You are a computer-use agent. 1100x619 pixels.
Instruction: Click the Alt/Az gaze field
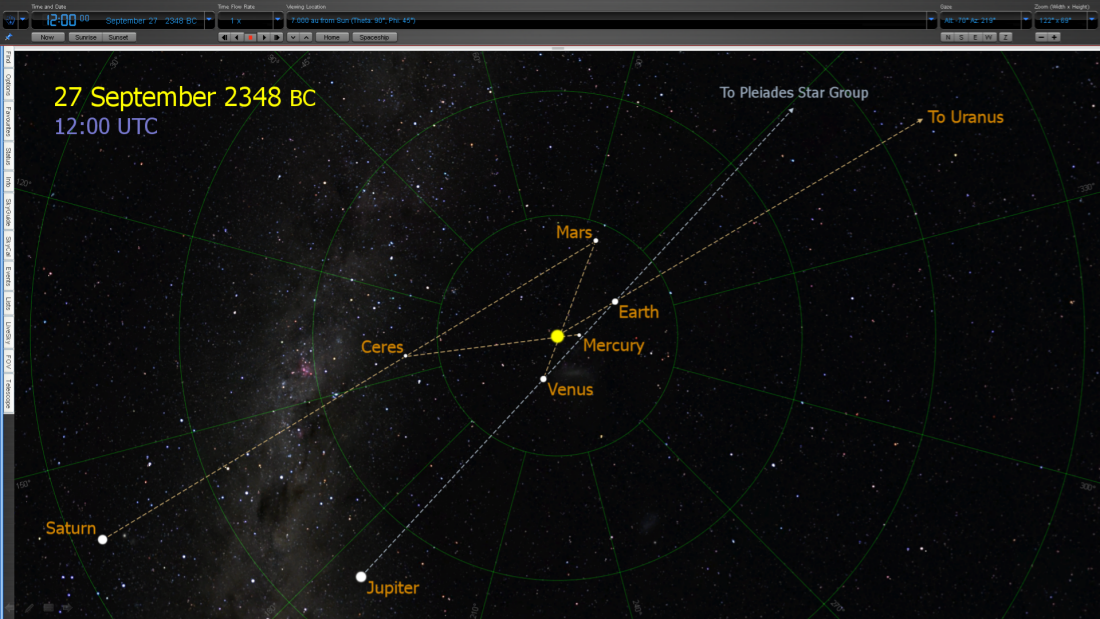(x=981, y=20)
